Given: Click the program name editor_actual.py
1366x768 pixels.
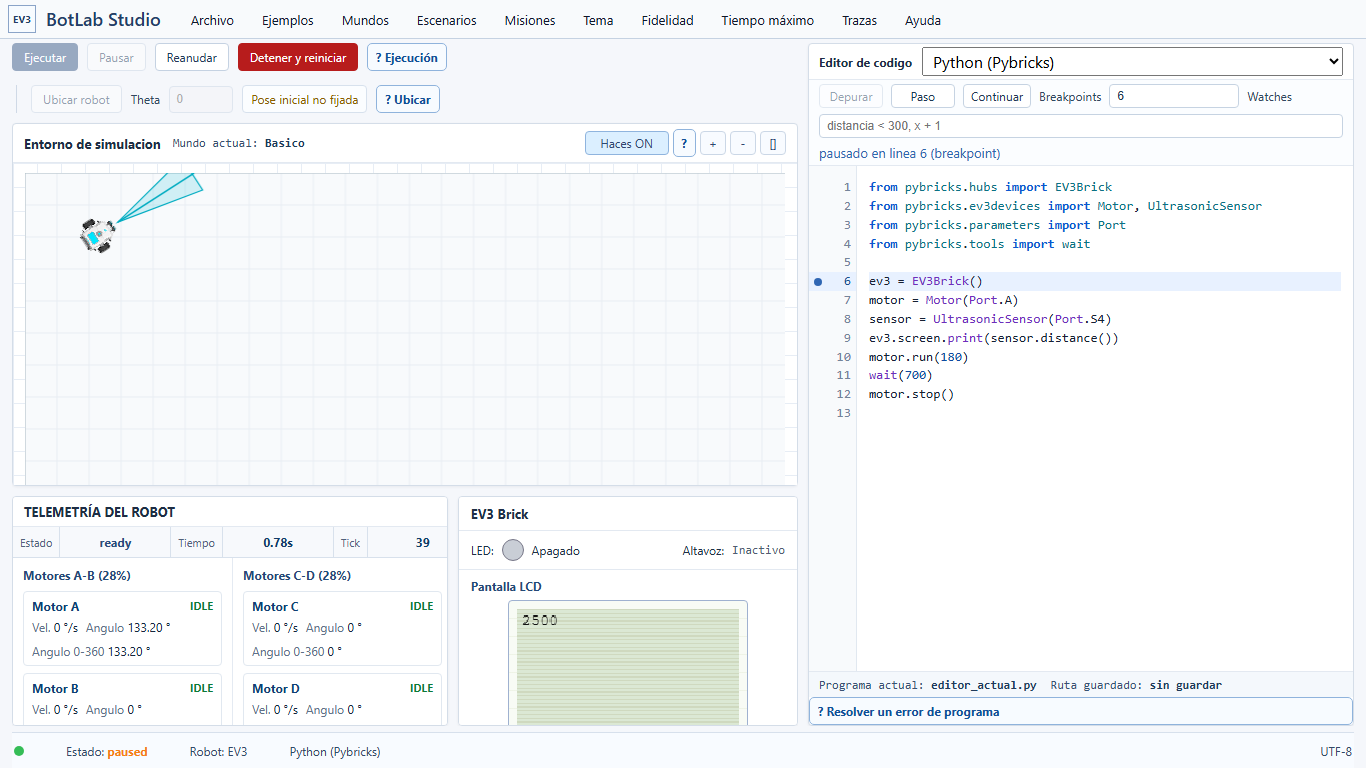Looking at the screenshot, I should [x=984, y=686].
